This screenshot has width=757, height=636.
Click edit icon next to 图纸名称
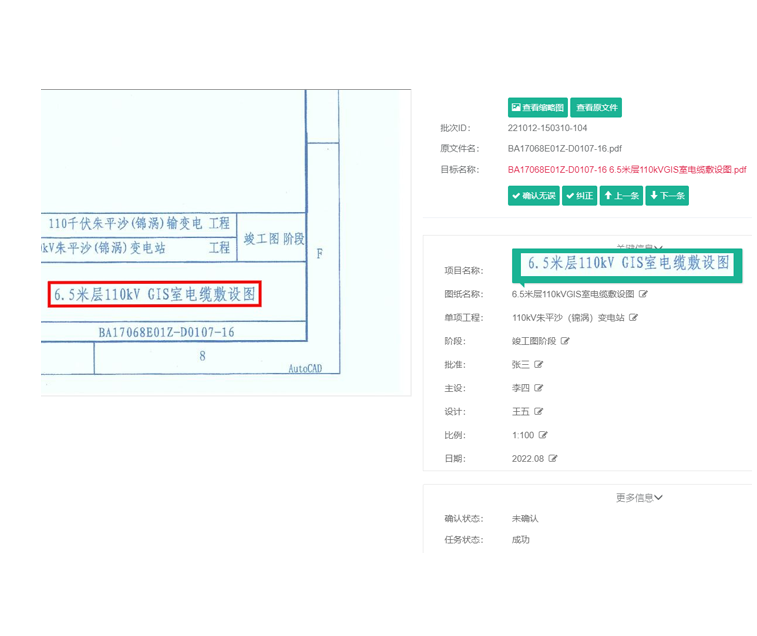pos(643,294)
